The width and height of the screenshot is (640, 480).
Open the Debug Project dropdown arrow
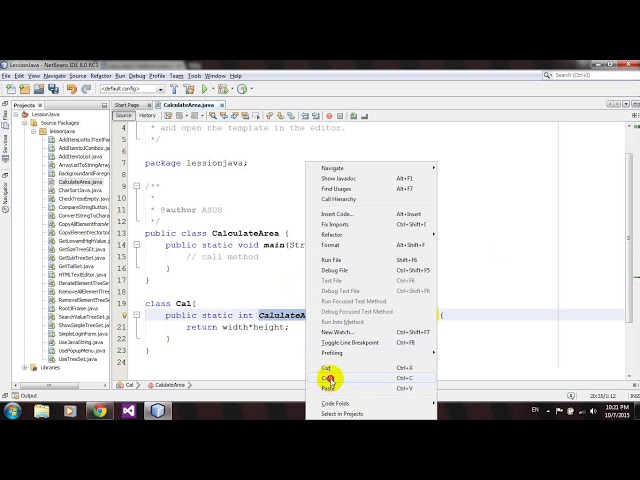point(232,89)
